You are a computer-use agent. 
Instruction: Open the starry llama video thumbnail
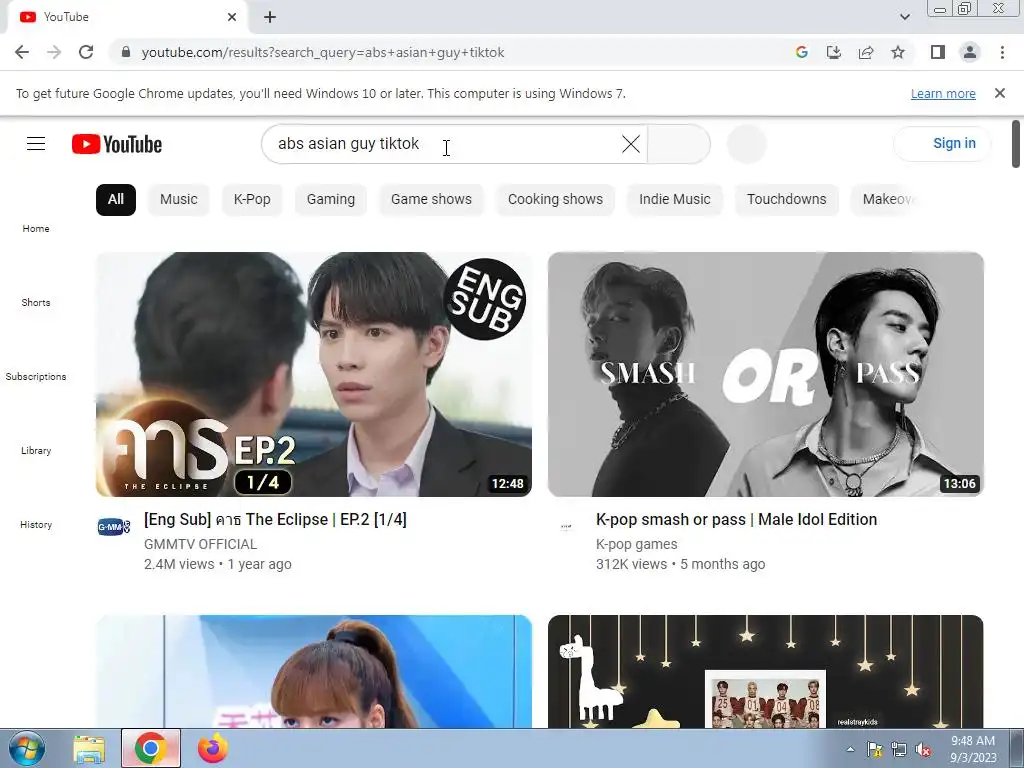pos(765,671)
